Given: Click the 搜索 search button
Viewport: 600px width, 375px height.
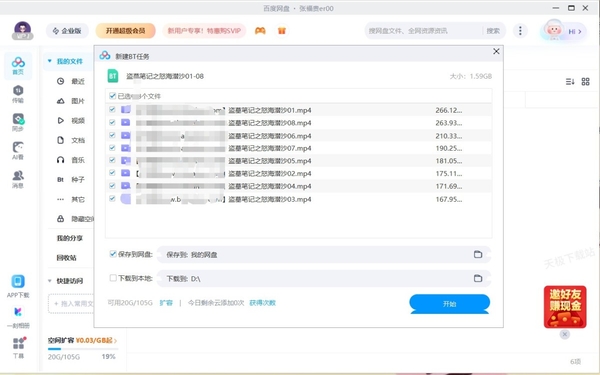Looking at the screenshot, I should pyautogui.click(x=493, y=31).
